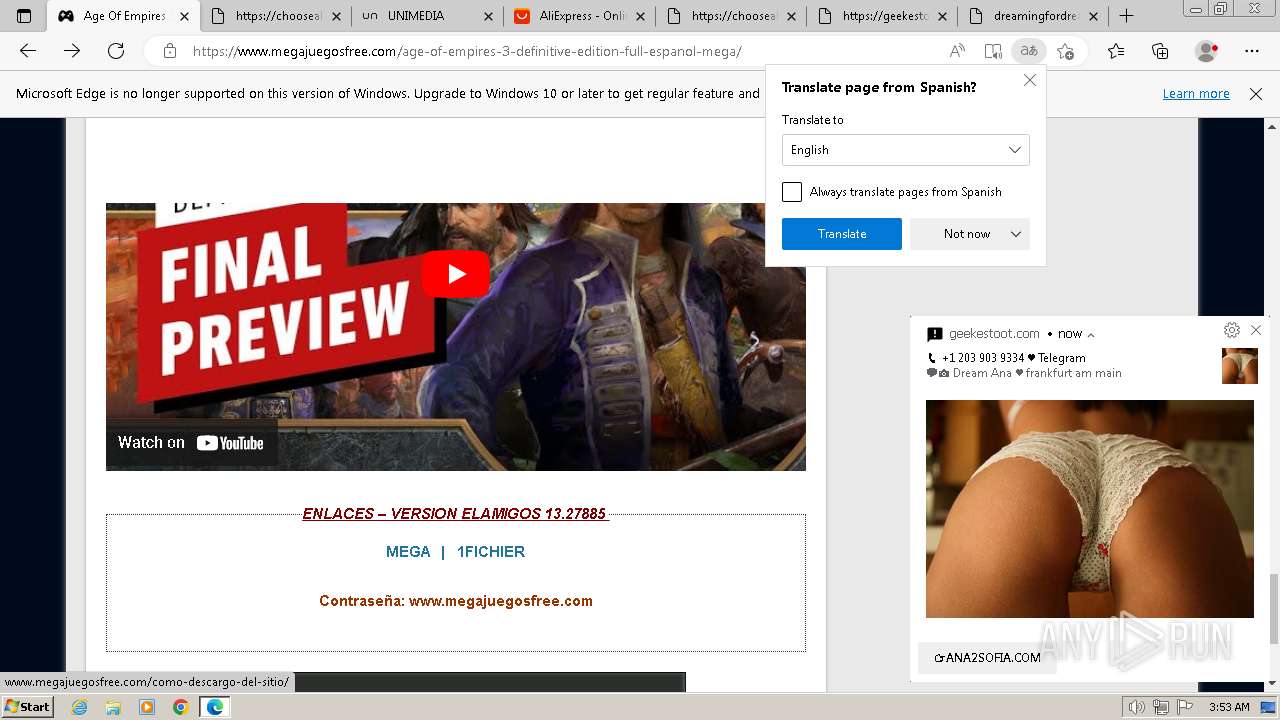Collapse the geekestoot notification chevron

point(1091,335)
